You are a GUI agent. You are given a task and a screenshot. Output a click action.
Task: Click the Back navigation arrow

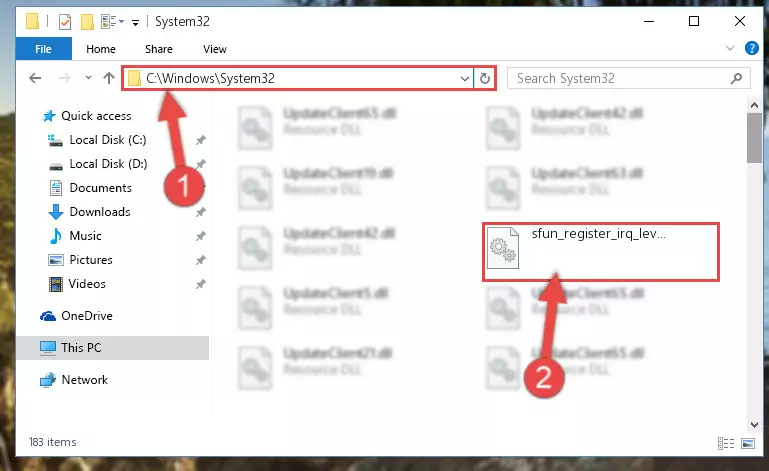click(35, 78)
